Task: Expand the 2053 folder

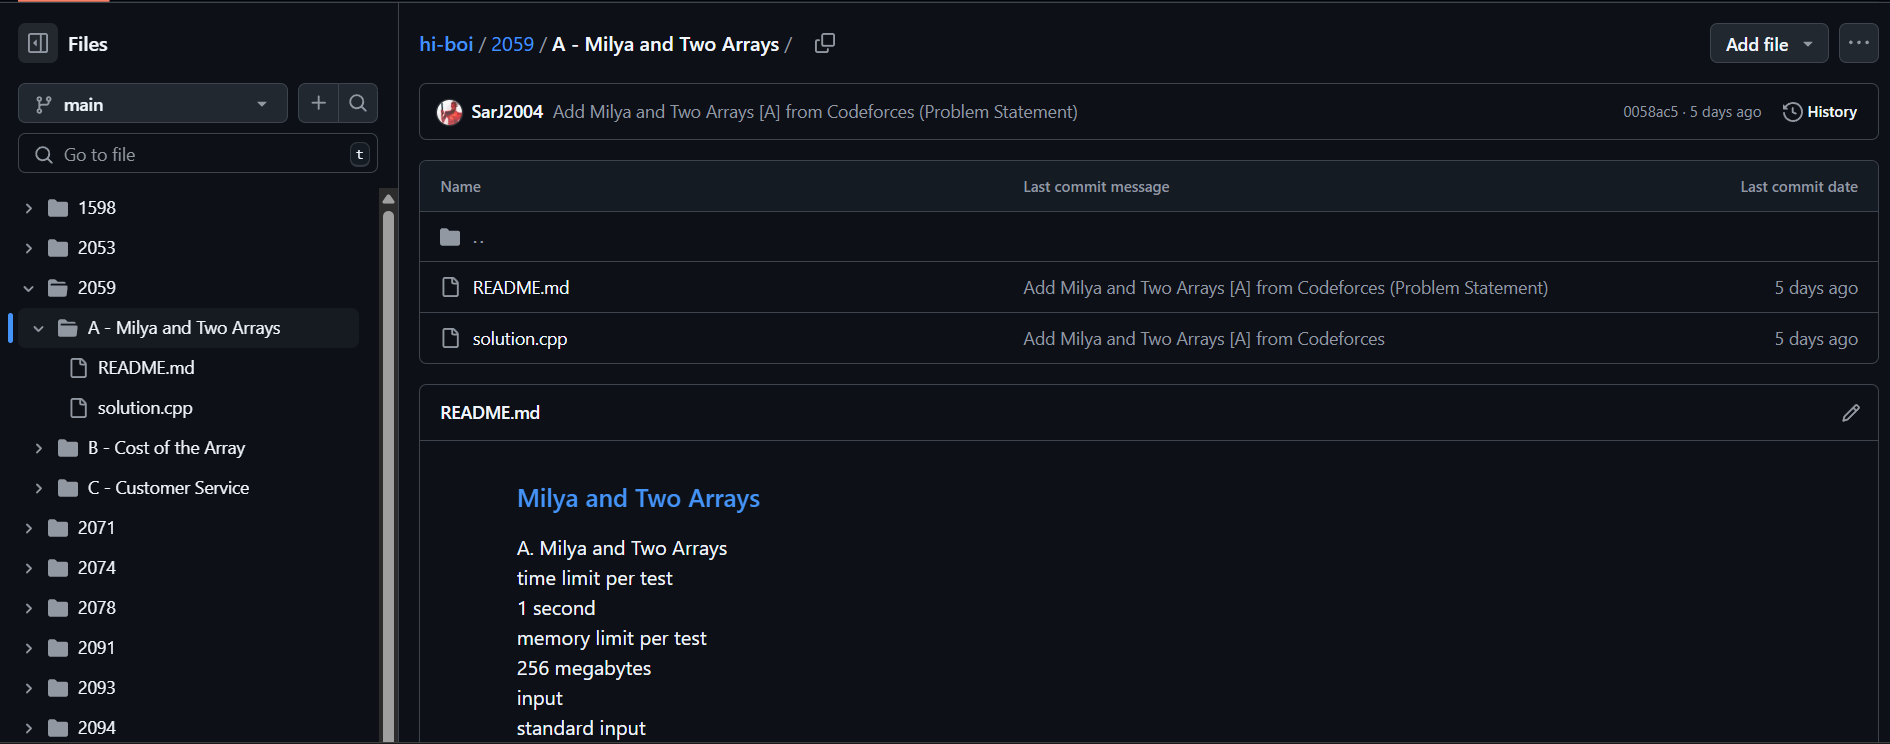Action: pyautogui.click(x=29, y=248)
